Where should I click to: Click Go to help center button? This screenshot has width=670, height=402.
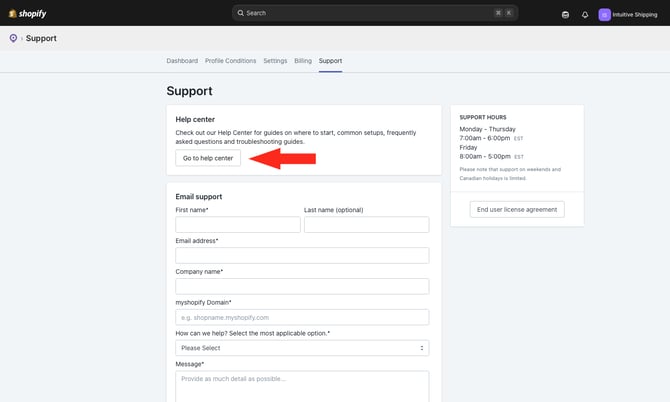(x=208, y=158)
